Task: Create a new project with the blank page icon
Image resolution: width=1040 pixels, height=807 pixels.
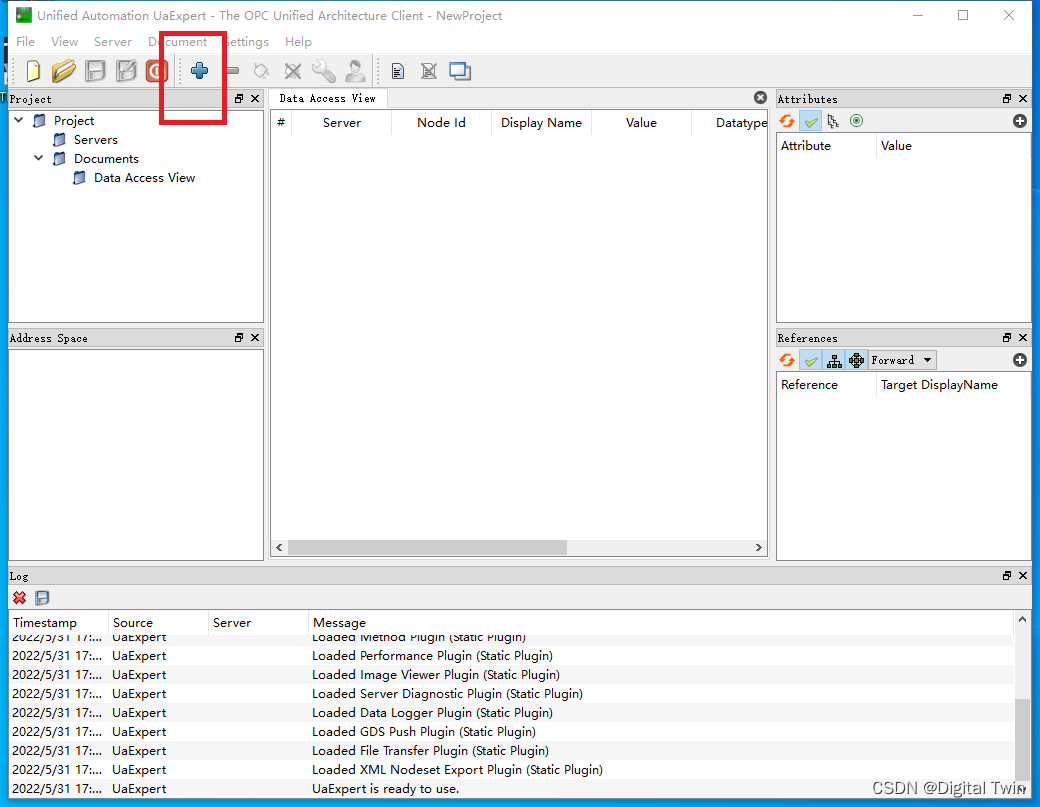Action: point(32,71)
